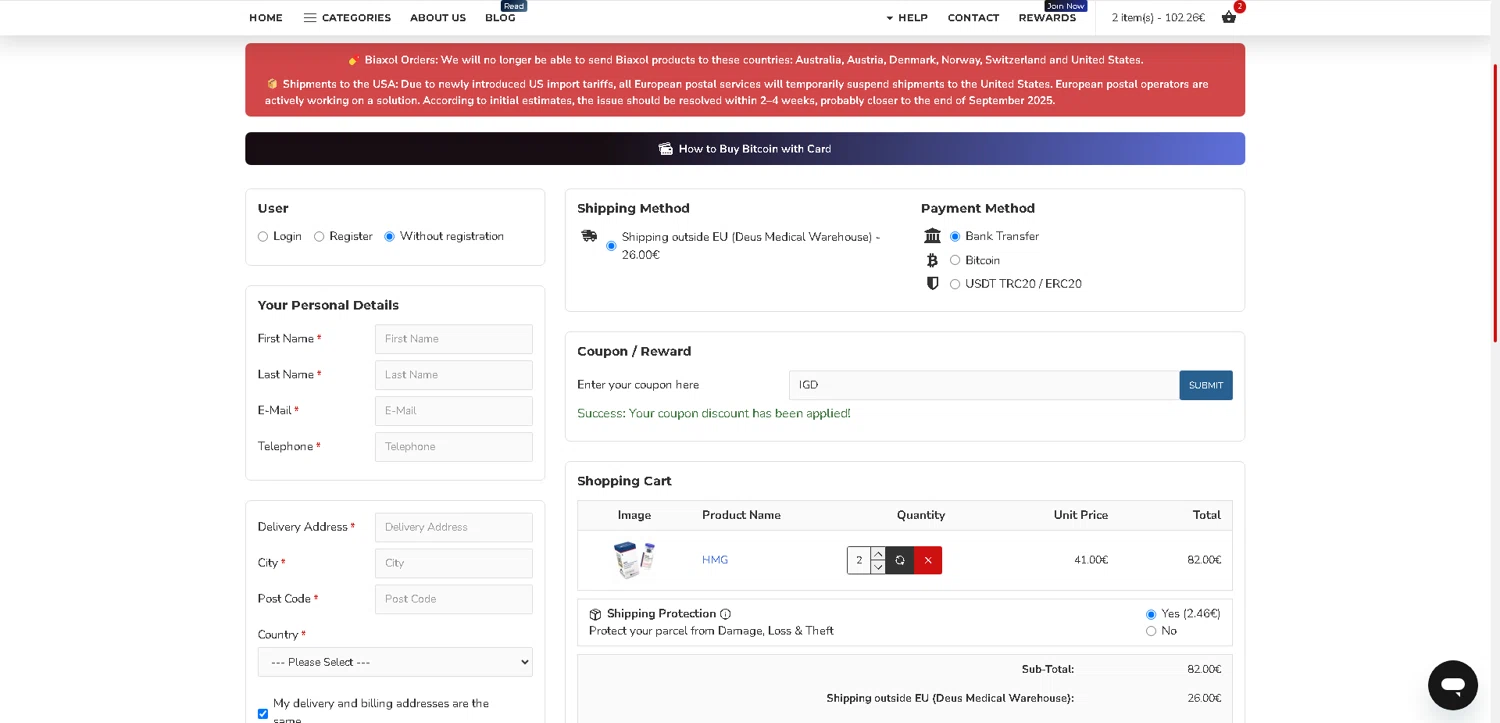Select Yes for Shipping Protection
1500x723 pixels.
pyautogui.click(x=1151, y=614)
